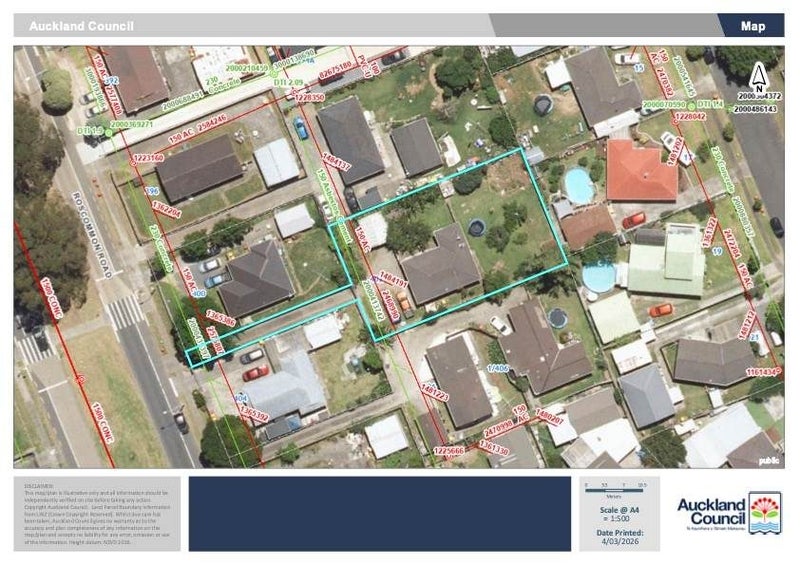Click the Date Printed 4/03/2026 text
This screenshot has width=800, height=565.
[619, 537]
